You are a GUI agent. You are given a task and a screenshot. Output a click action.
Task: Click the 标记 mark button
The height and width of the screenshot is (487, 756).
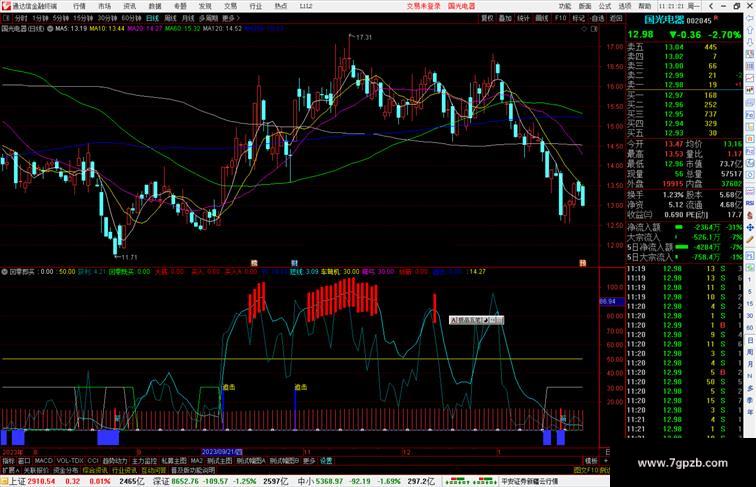578,18
